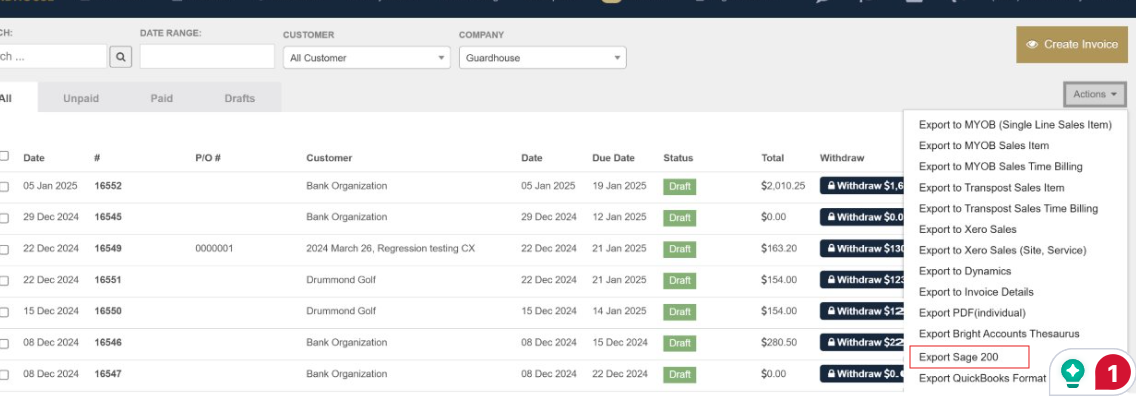Tick the checkbox for invoice 16552
Screen dimensions: 1136x398
pos(4,186)
